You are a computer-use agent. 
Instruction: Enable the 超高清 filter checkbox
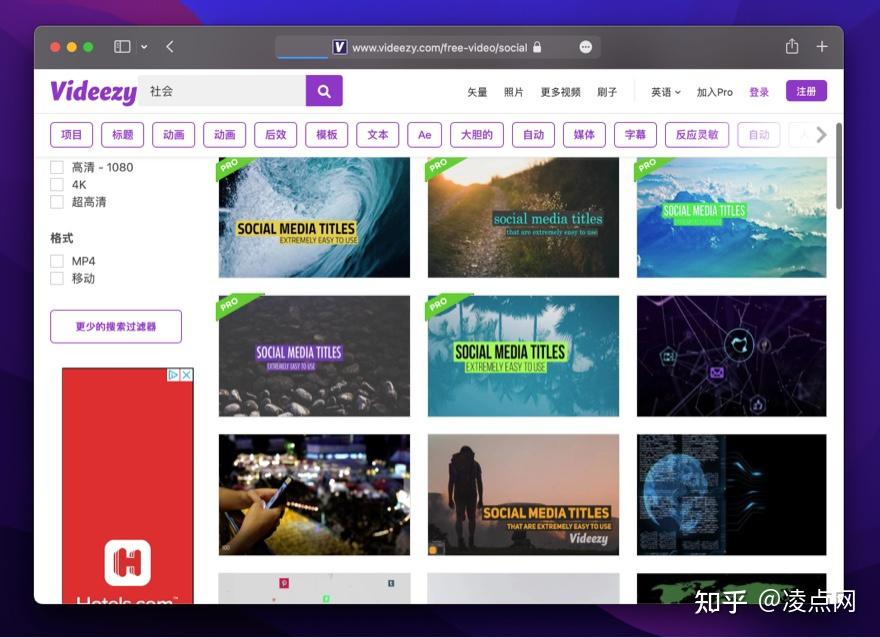tap(57, 202)
